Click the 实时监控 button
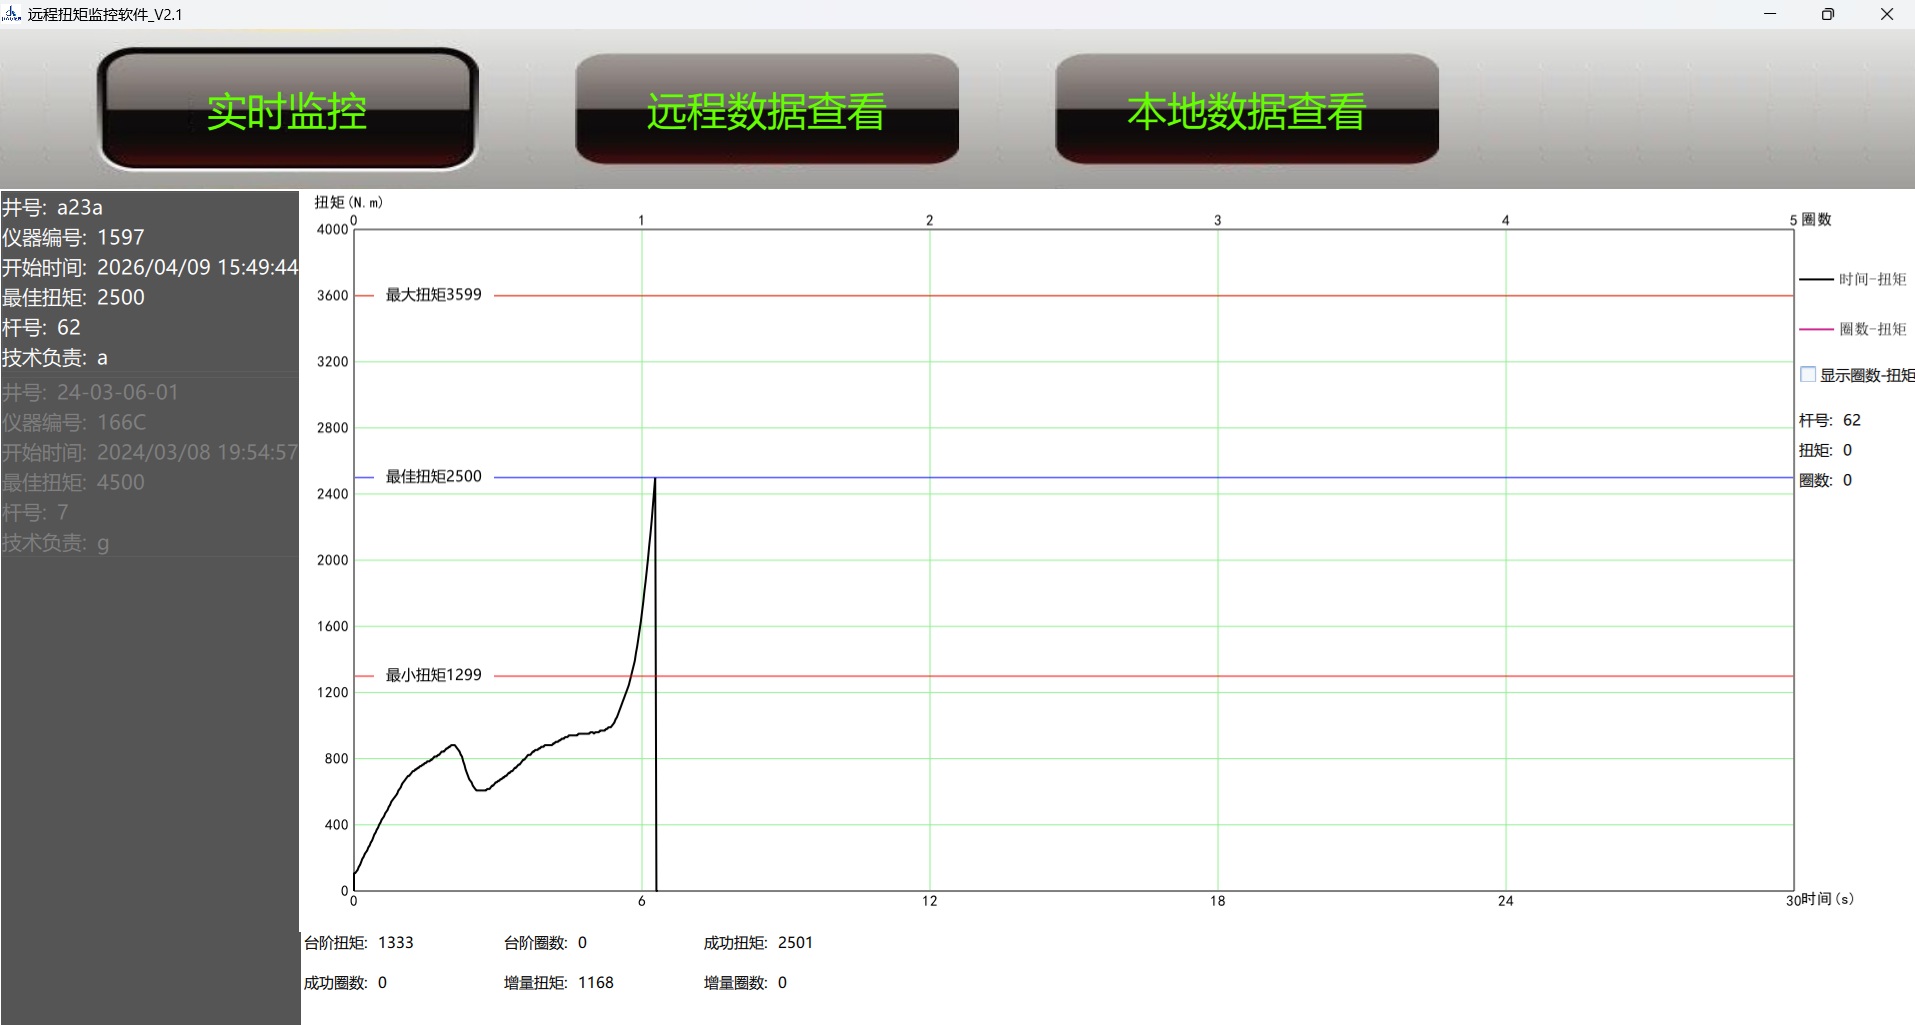 (287, 110)
